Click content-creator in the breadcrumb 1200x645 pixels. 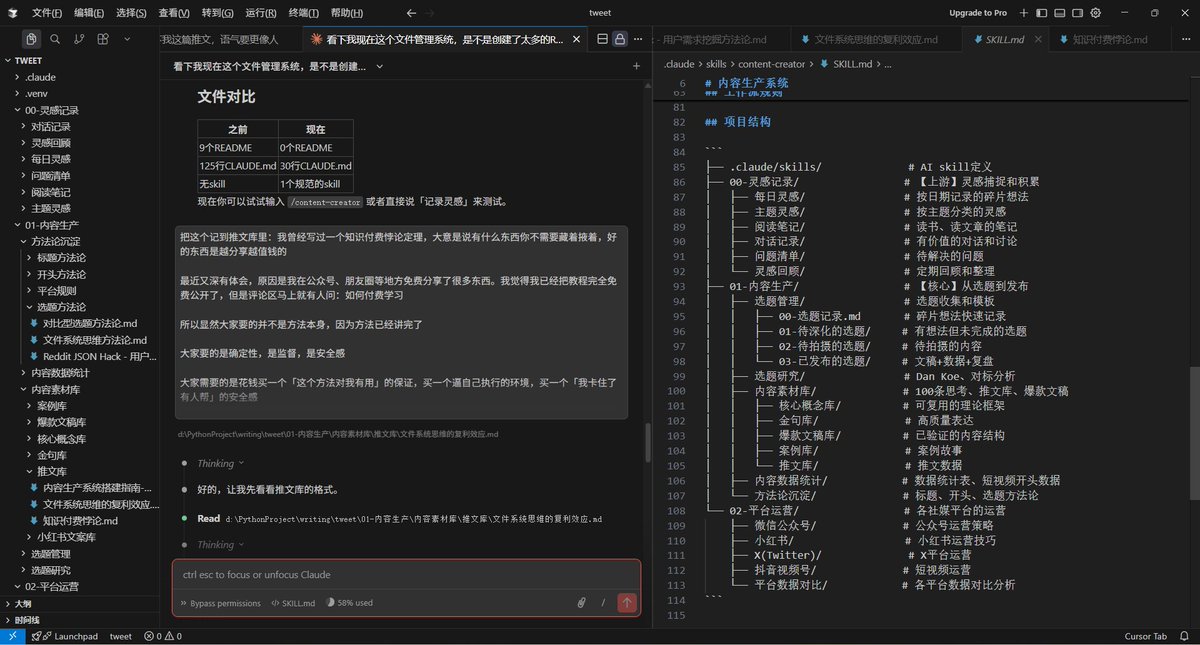tap(773, 63)
